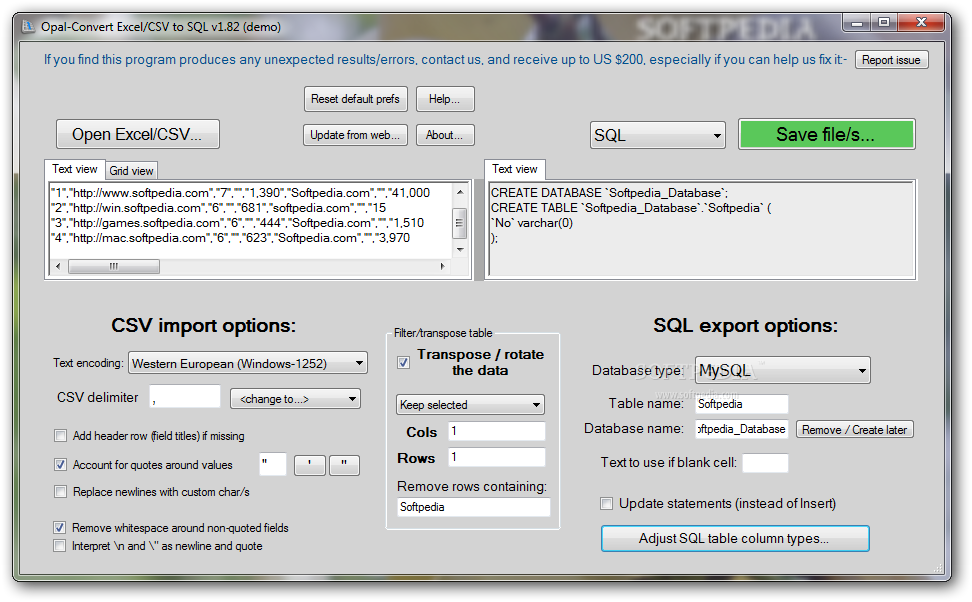Click the single quote ' button
Screen dimensions: 972x602
[309, 465]
